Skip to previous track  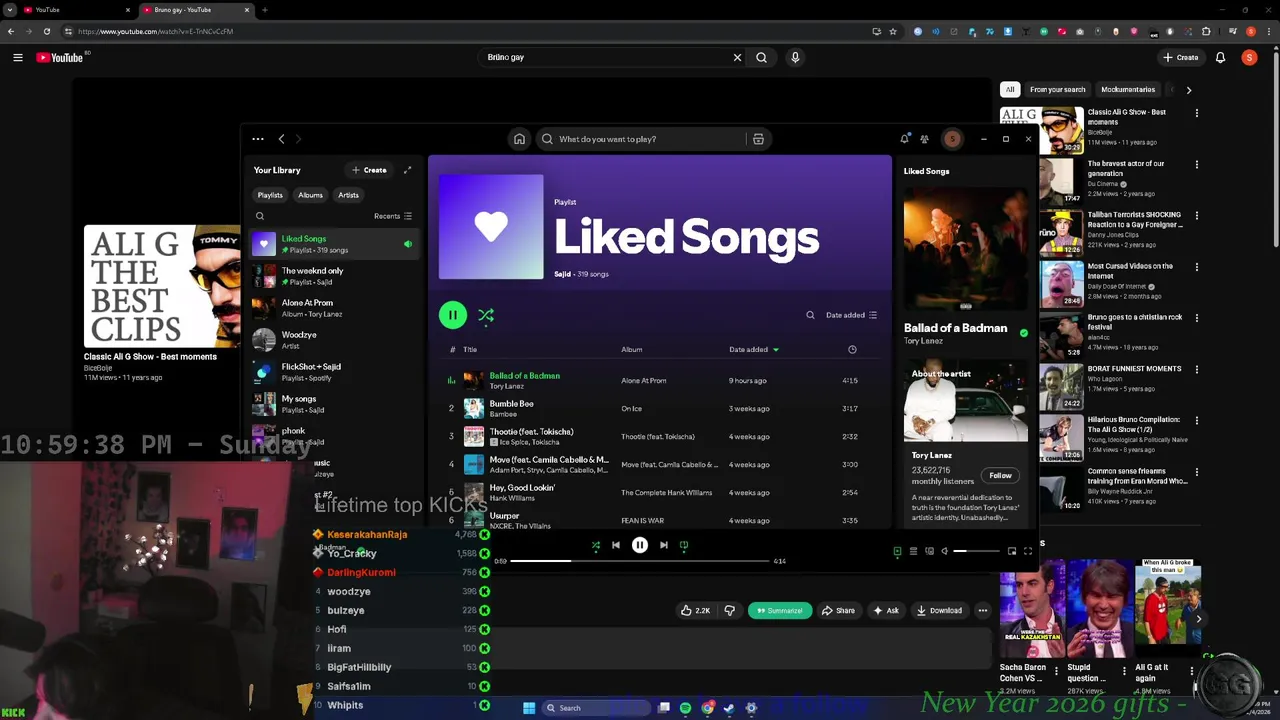pos(616,545)
